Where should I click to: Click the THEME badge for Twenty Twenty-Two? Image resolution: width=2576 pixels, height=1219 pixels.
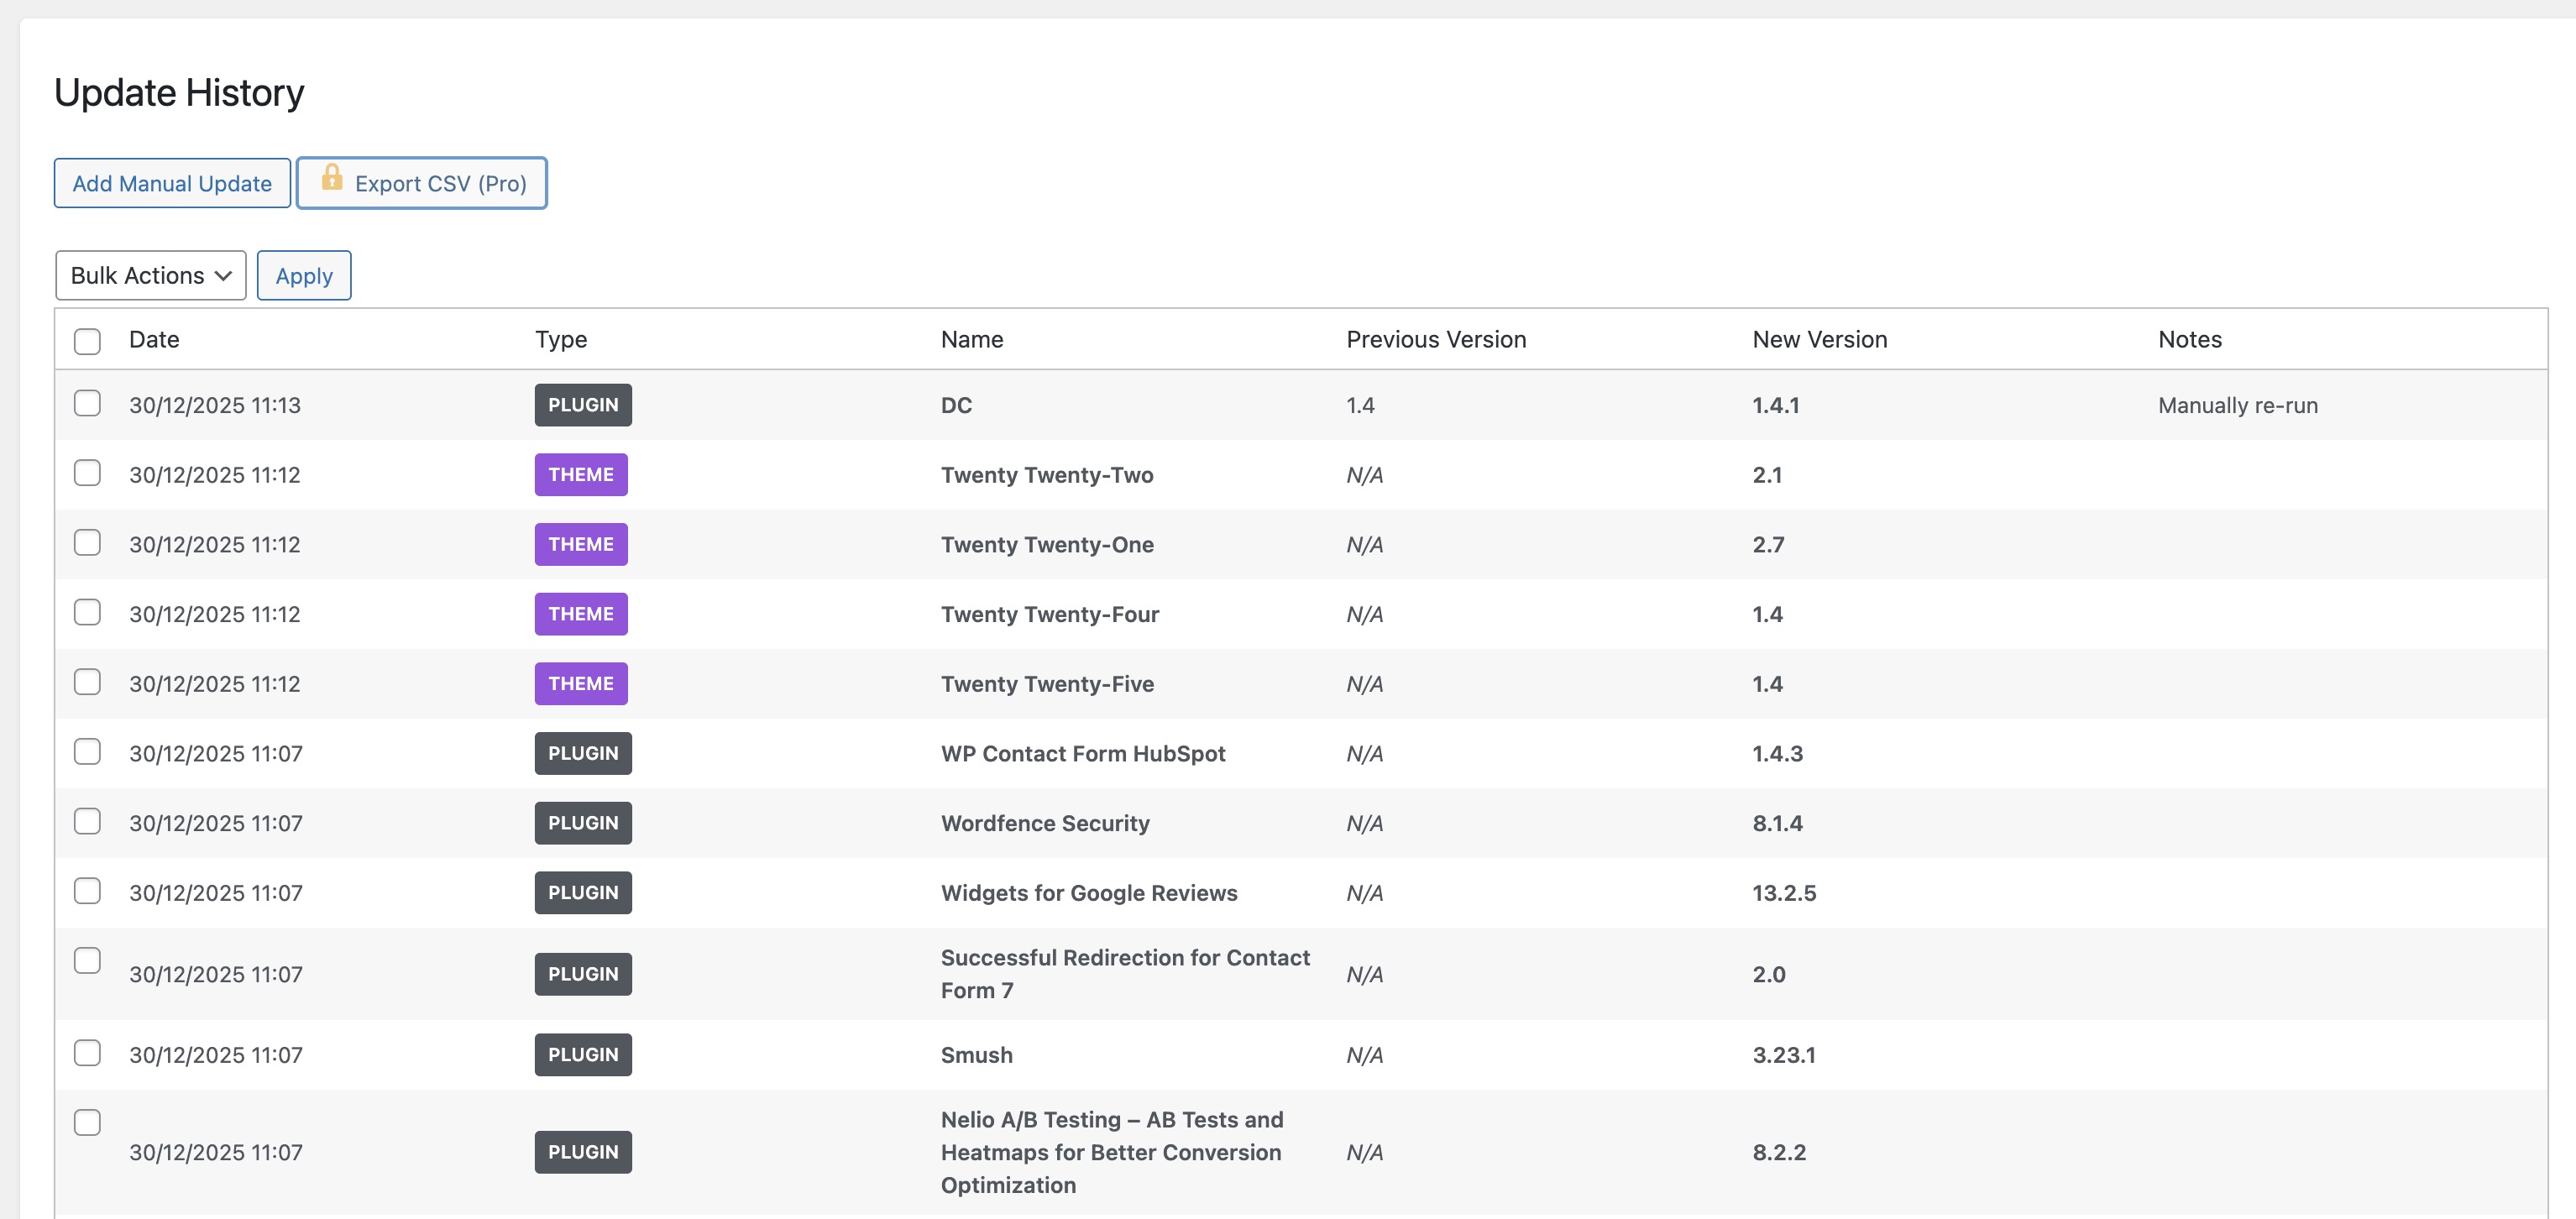[x=580, y=475]
